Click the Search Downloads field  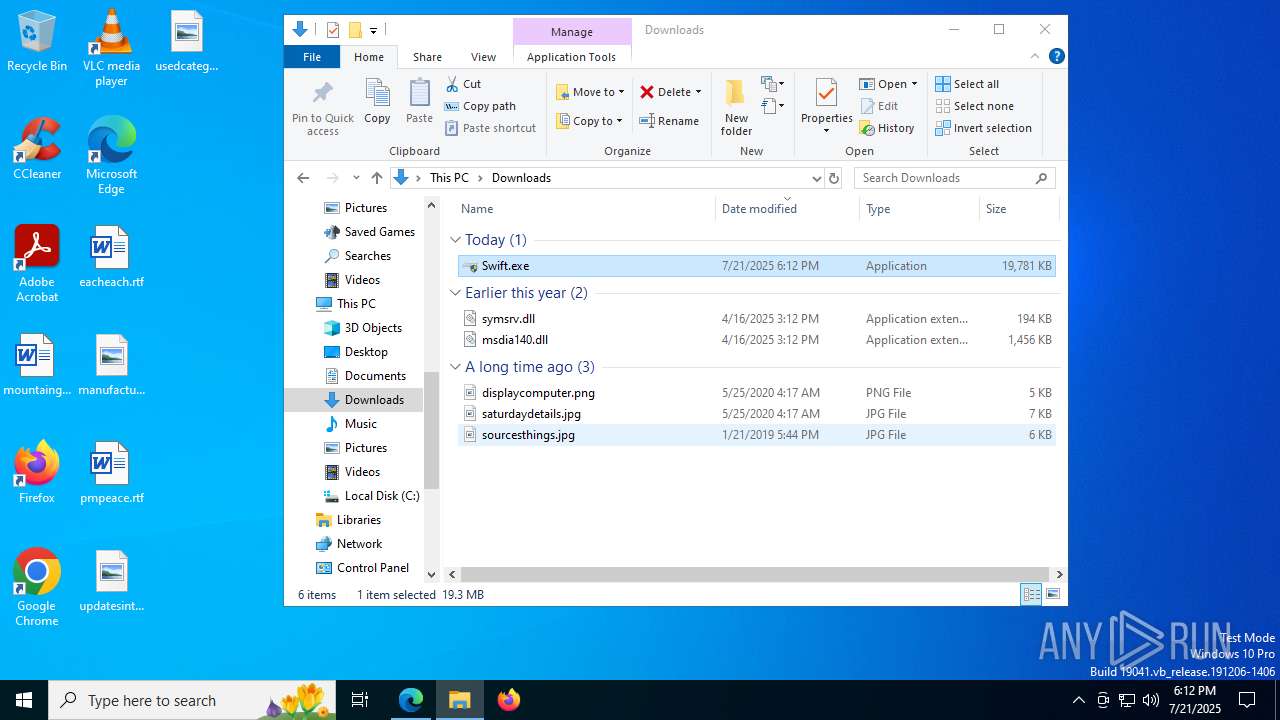point(953,178)
